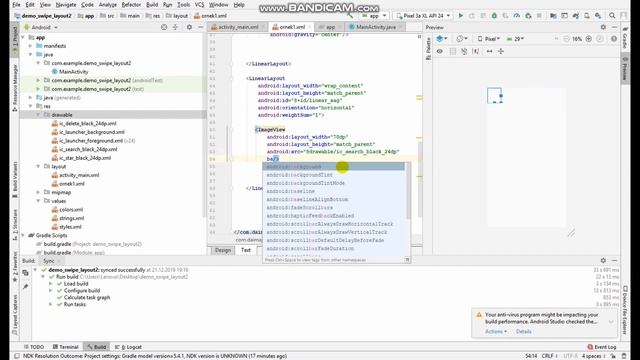Viewport: 640px width, 360px height.
Task: Click the ImageView tag in the code editor
Action: (x=270, y=129)
